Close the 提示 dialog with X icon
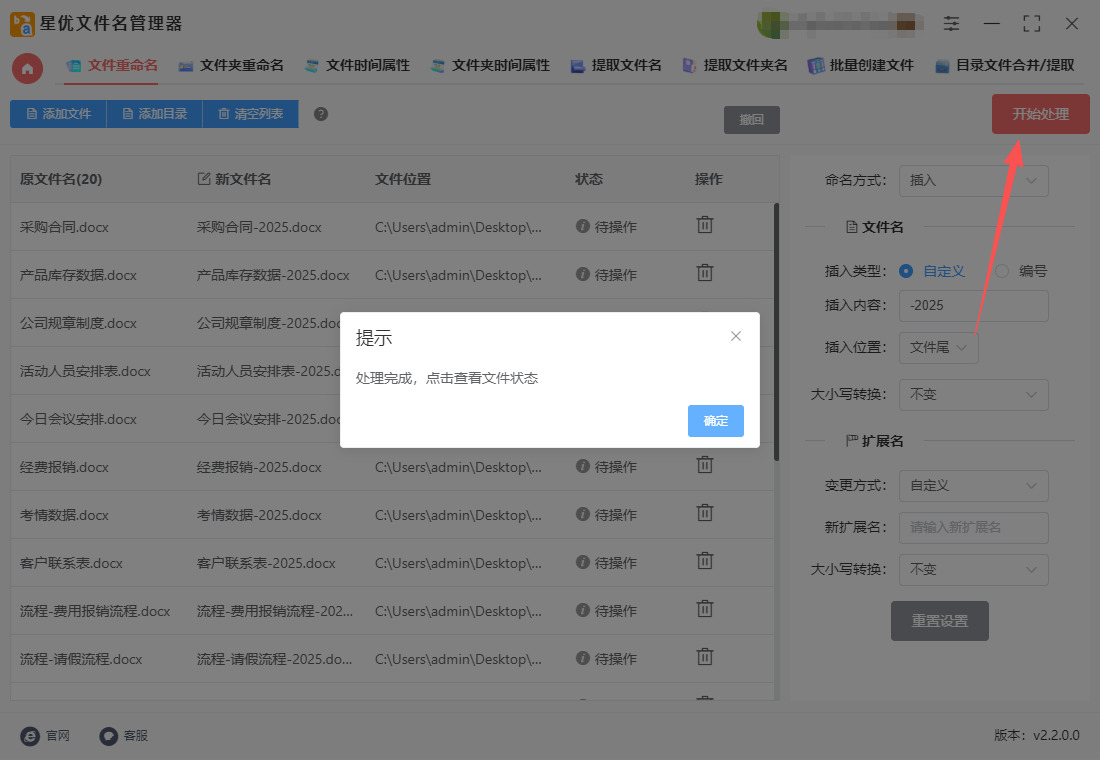This screenshot has height=760, width=1100. tap(736, 336)
